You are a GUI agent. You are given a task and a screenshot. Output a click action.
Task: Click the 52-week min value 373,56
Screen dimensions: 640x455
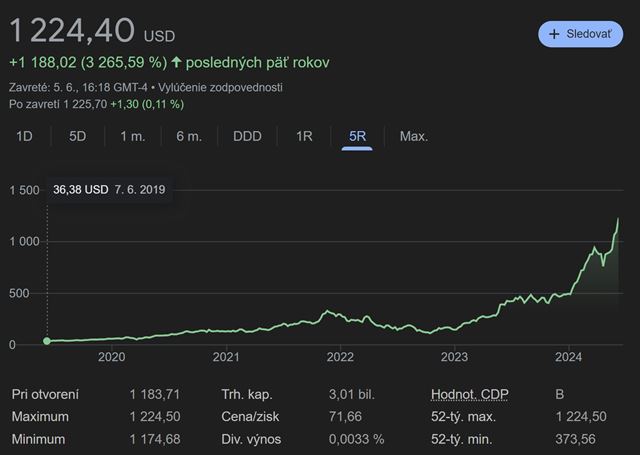point(575,439)
